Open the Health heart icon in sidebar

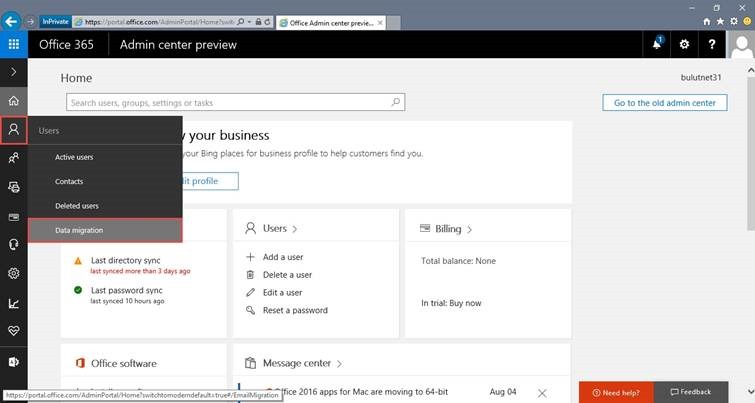[x=13, y=331]
